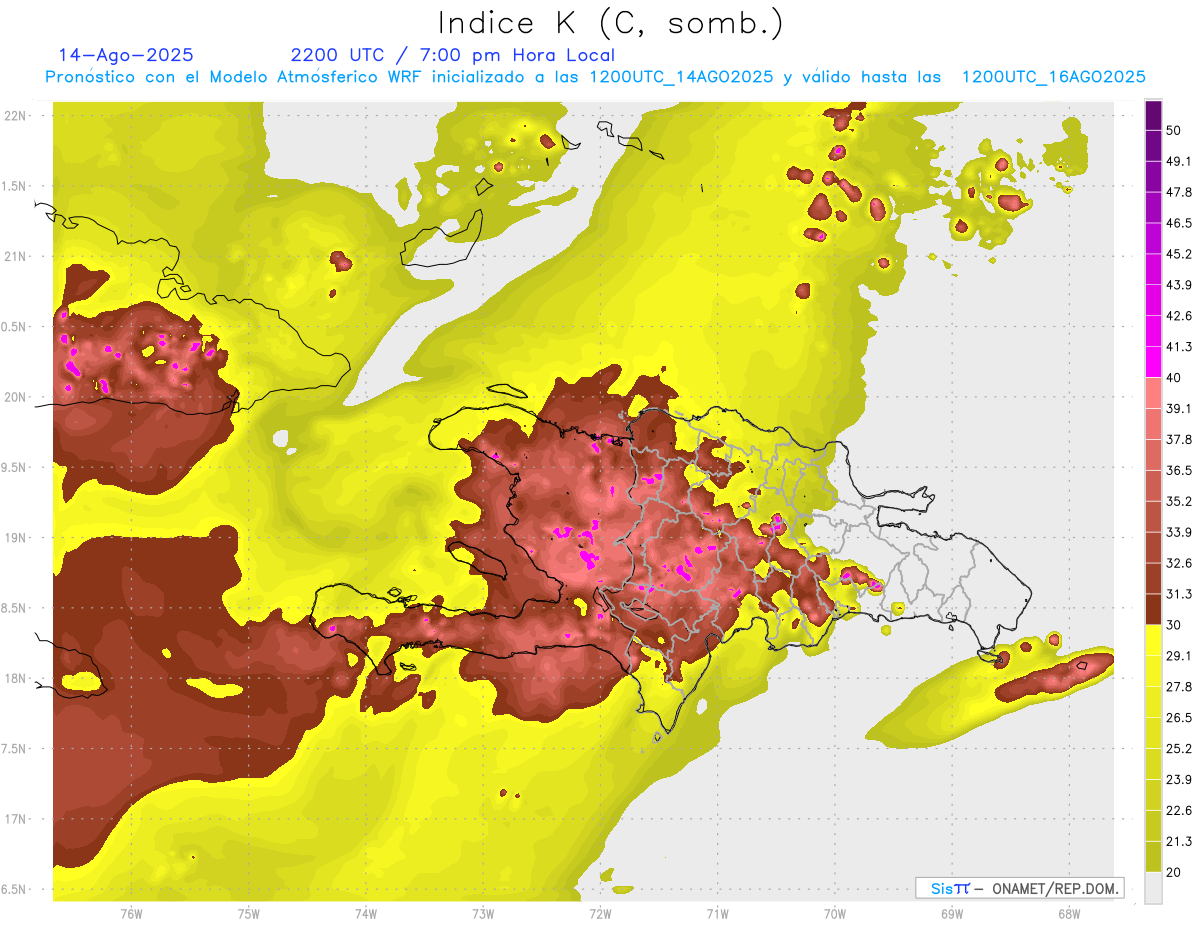1200x927 pixels.
Task: Select the bright yellow swatch between 29.1 and 30
Action: pyautogui.click(x=1153, y=641)
